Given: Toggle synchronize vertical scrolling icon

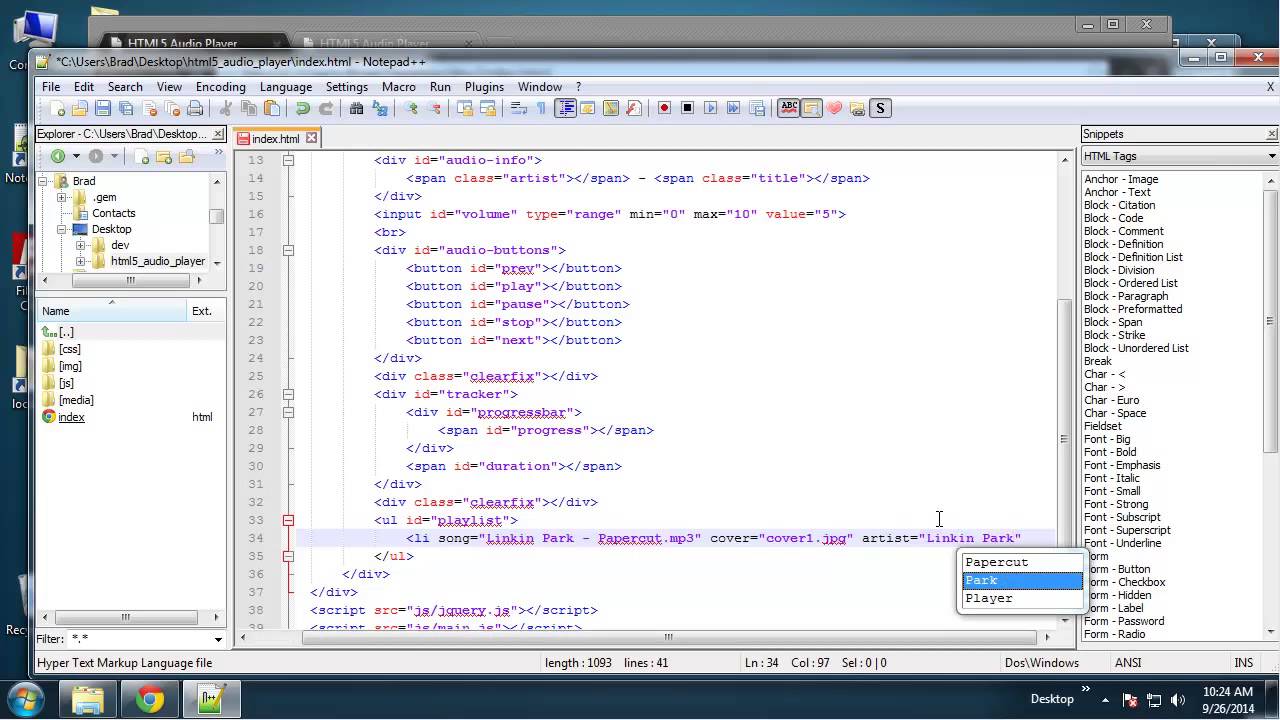Looking at the screenshot, I should [x=464, y=108].
